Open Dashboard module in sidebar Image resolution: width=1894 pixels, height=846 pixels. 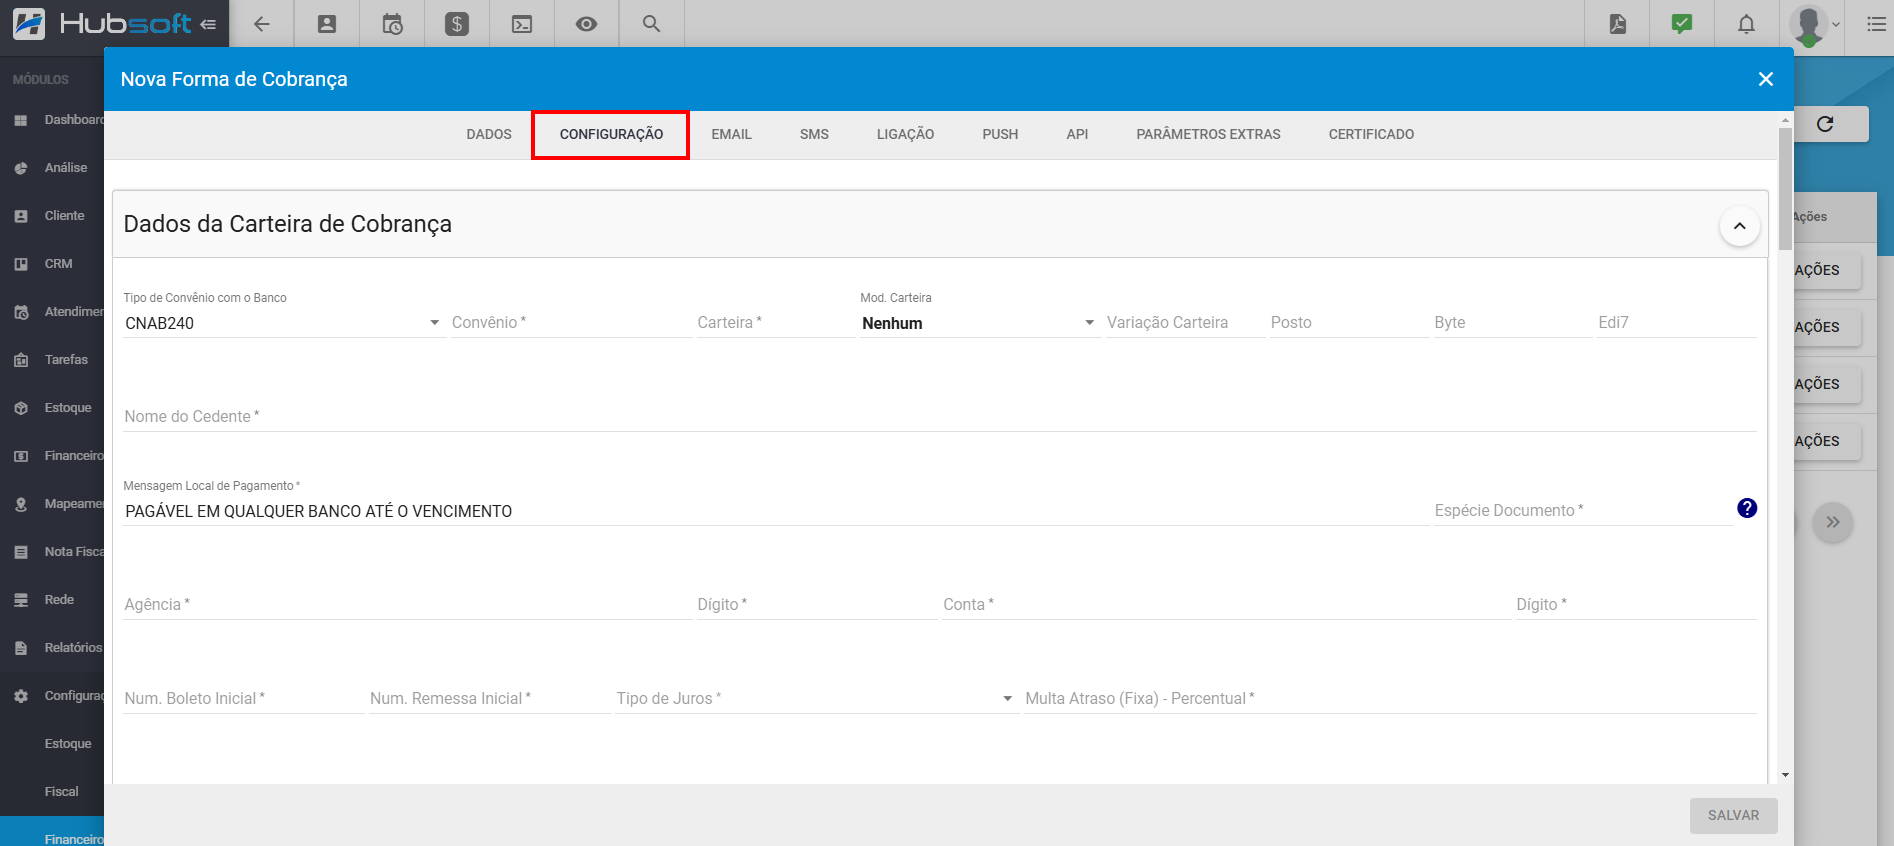point(52,120)
